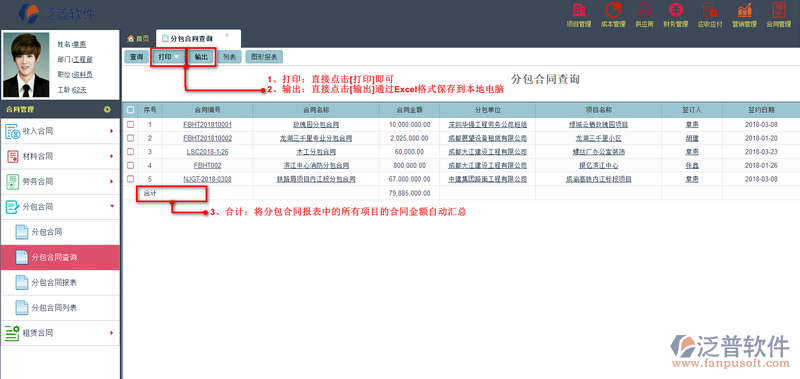
Task: Click the 输出 export button
Action: coord(201,57)
